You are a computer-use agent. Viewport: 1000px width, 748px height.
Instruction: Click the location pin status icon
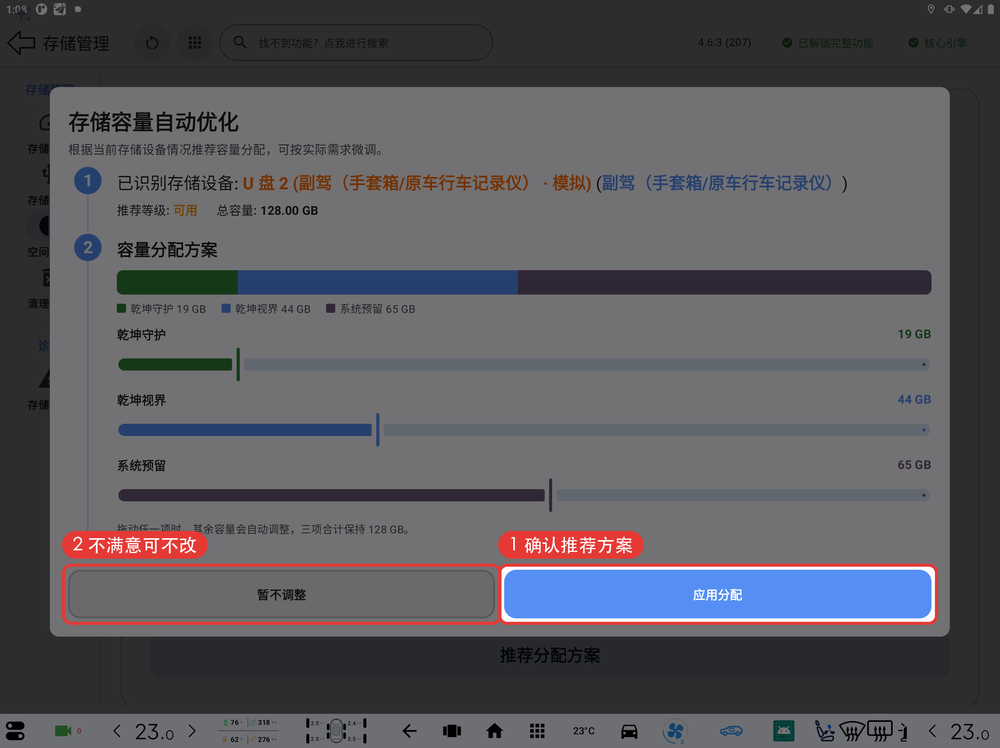tap(930, 9)
